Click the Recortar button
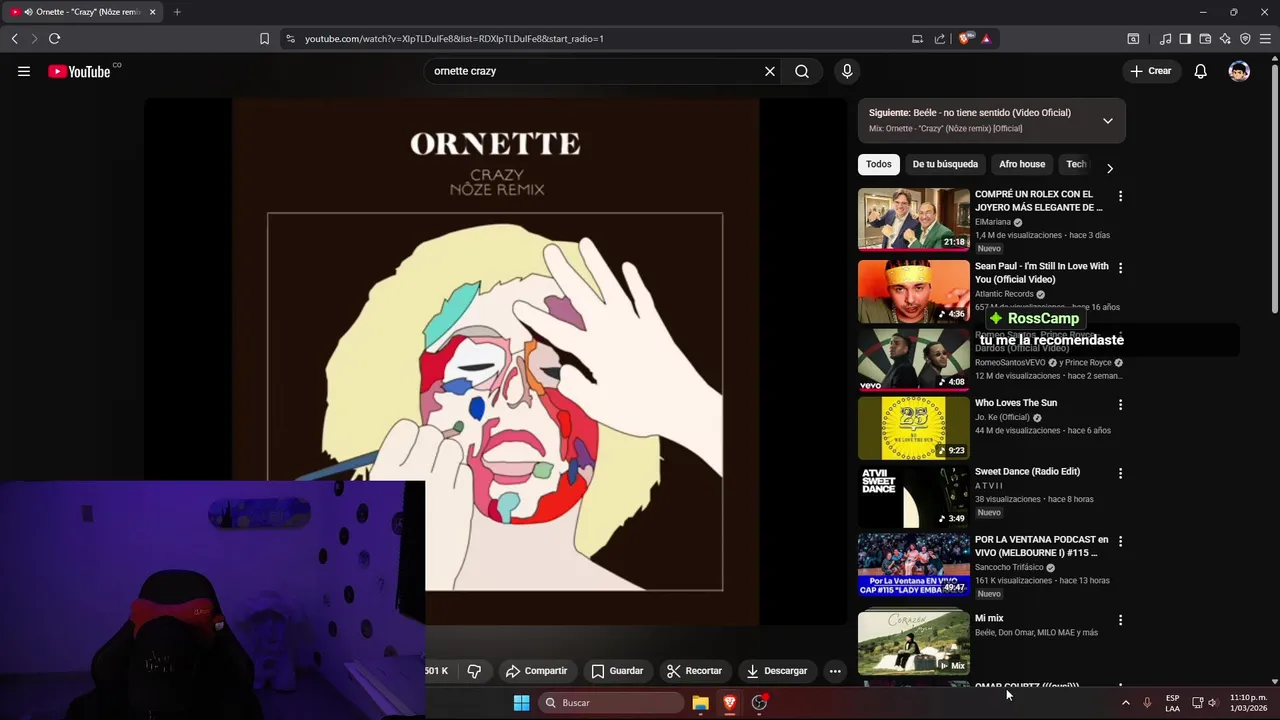1280x720 pixels. [694, 671]
